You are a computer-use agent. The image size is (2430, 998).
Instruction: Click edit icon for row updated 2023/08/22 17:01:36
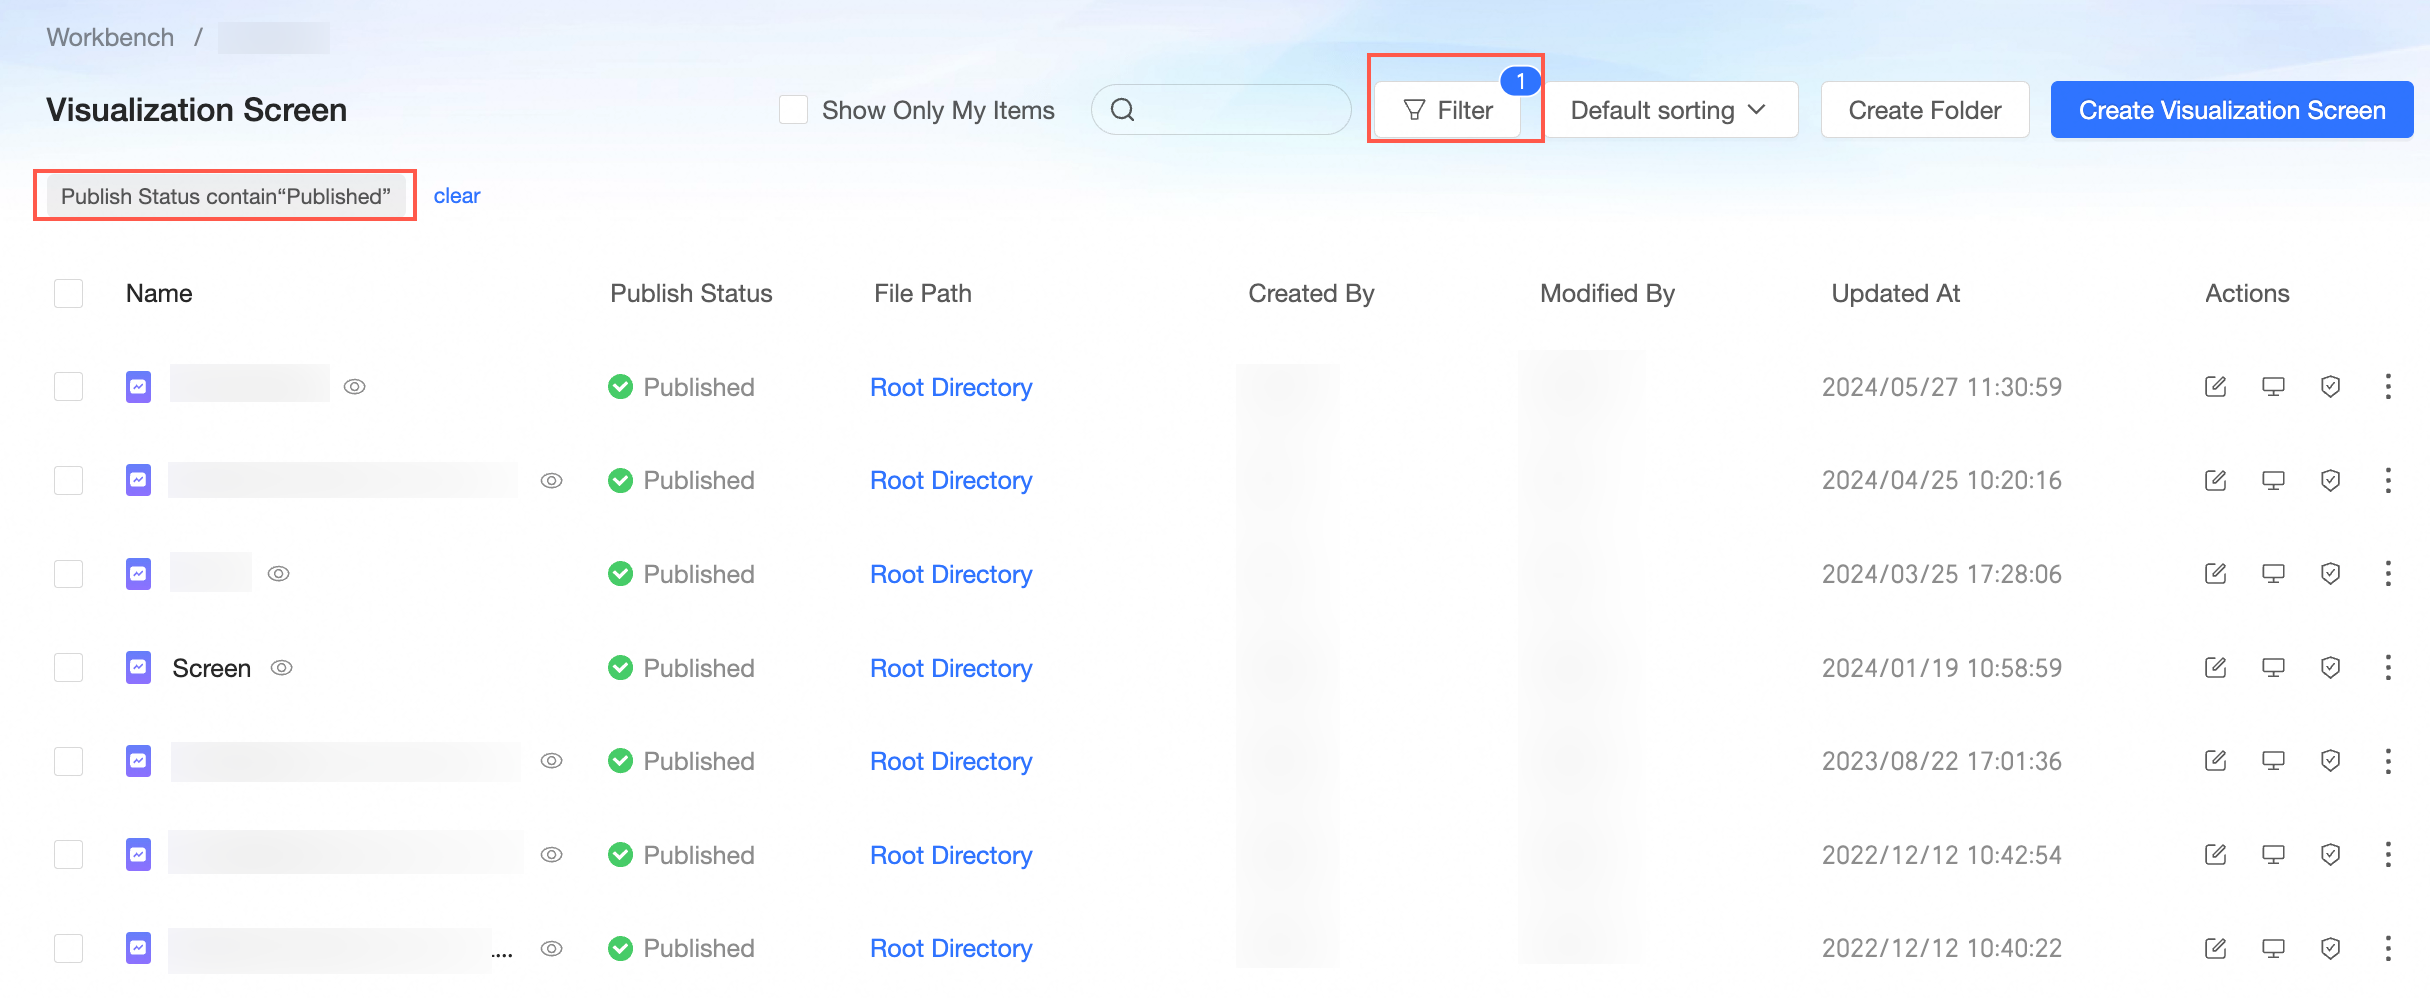(2215, 761)
